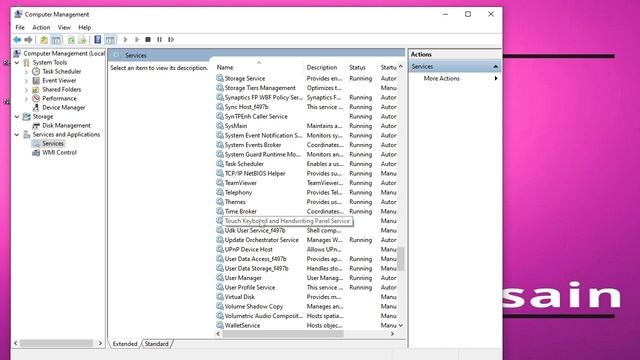
Task: Select the Time Broker service row
Action: 306,211
